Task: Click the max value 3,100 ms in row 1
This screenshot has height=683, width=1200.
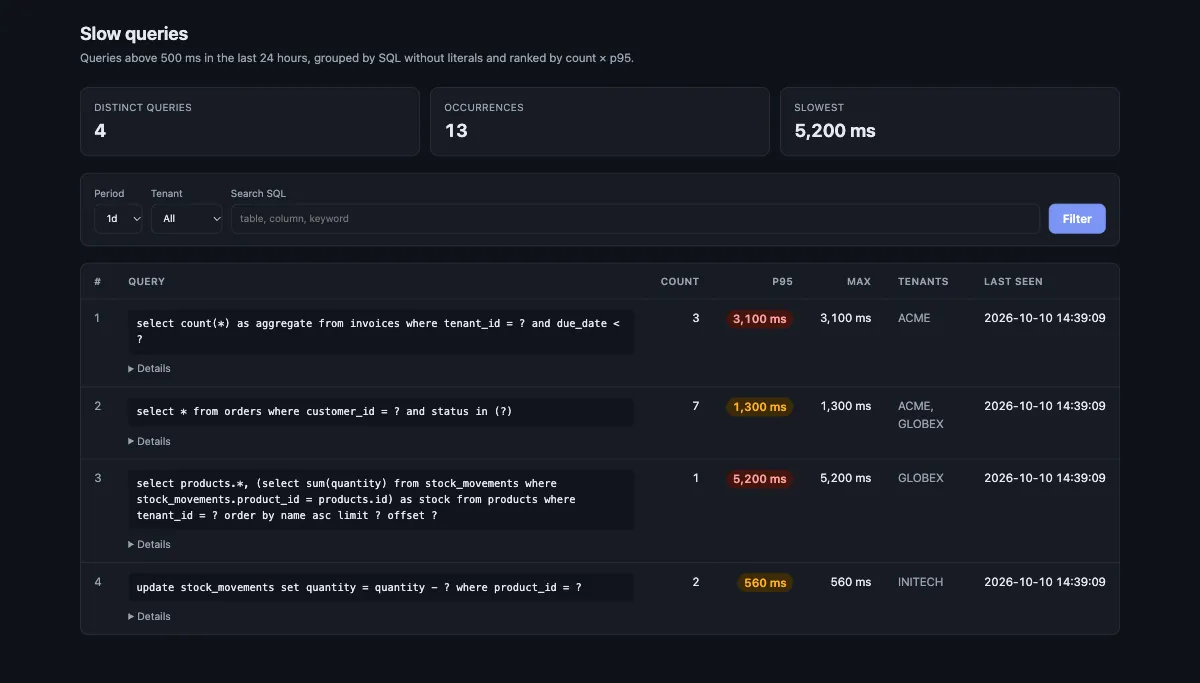Action: coord(846,318)
